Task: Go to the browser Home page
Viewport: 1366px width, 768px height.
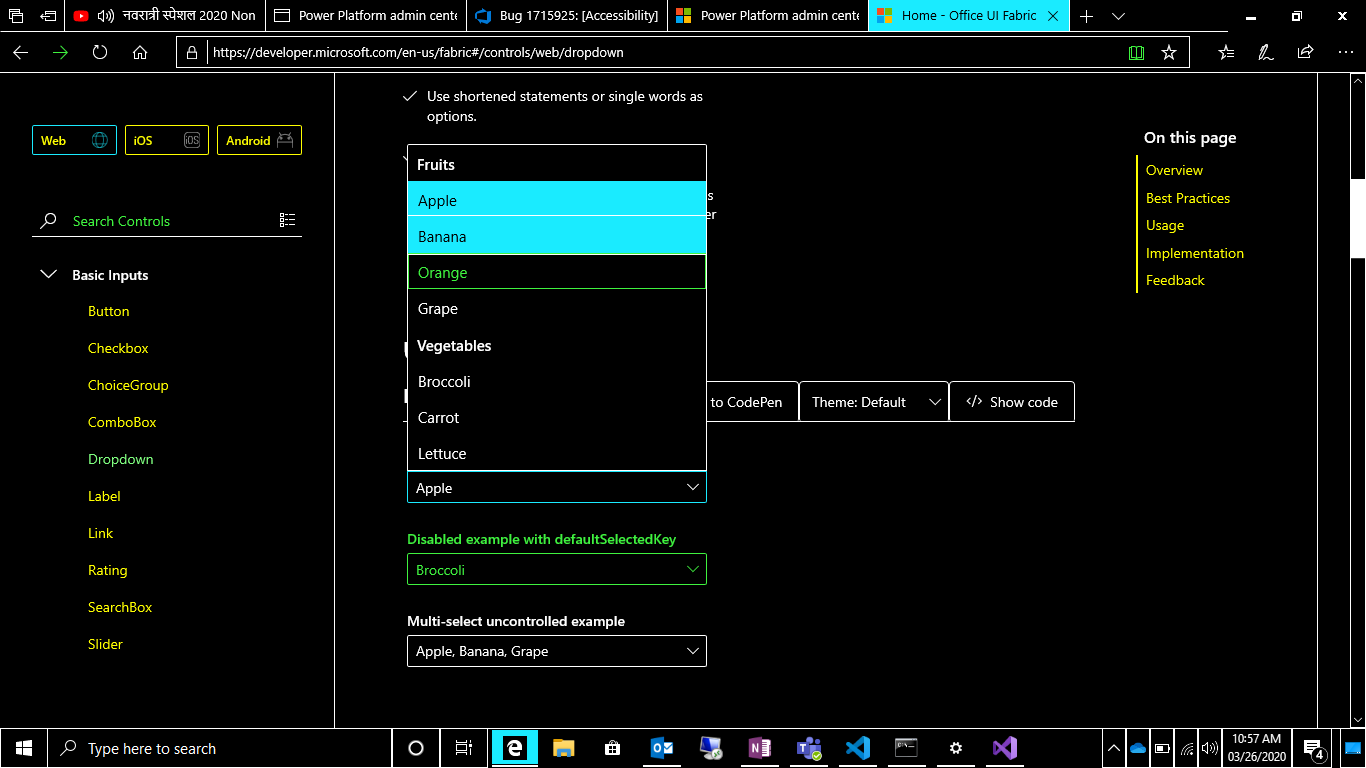Action: pos(140,52)
